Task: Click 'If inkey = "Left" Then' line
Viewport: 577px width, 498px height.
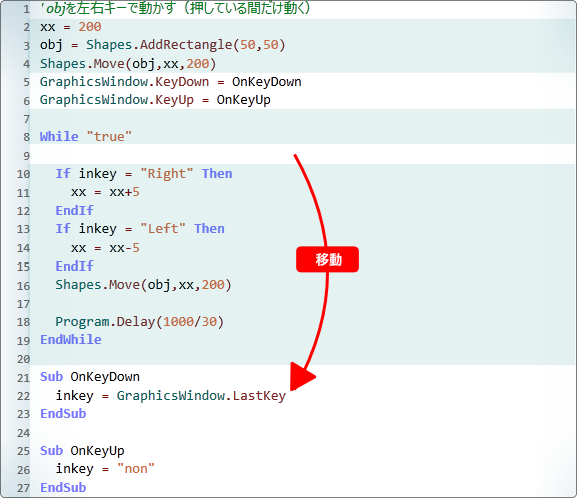Action: pos(140,229)
